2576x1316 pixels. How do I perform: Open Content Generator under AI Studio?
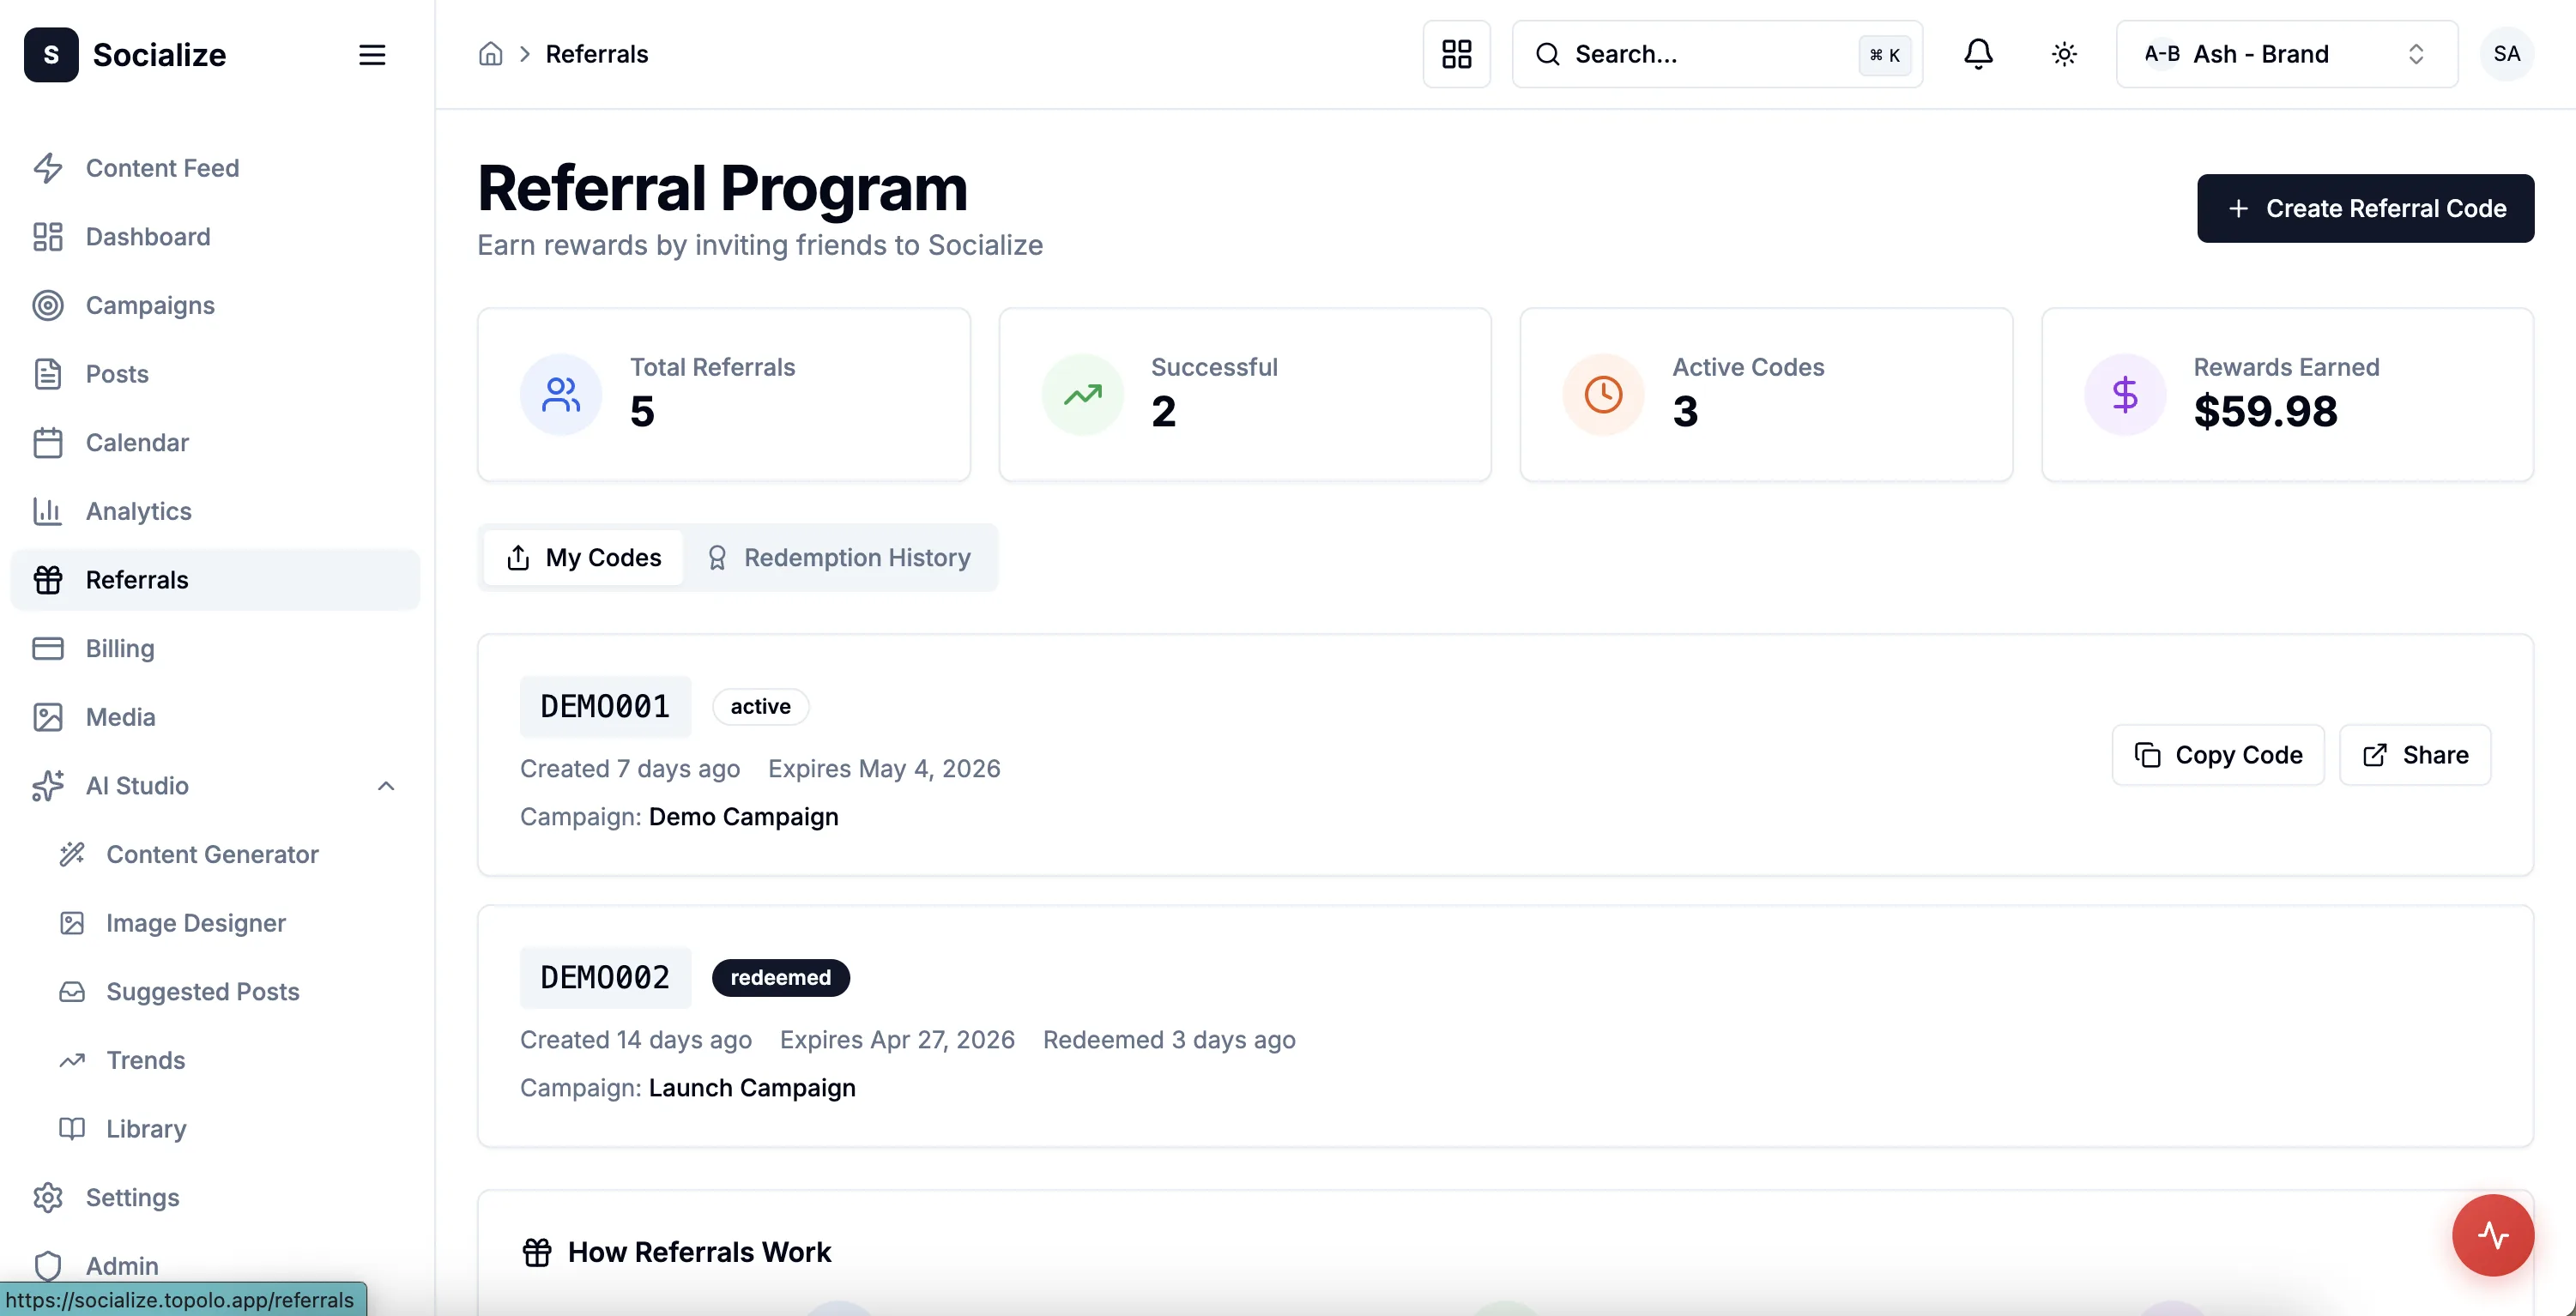(x=212, y=854)
